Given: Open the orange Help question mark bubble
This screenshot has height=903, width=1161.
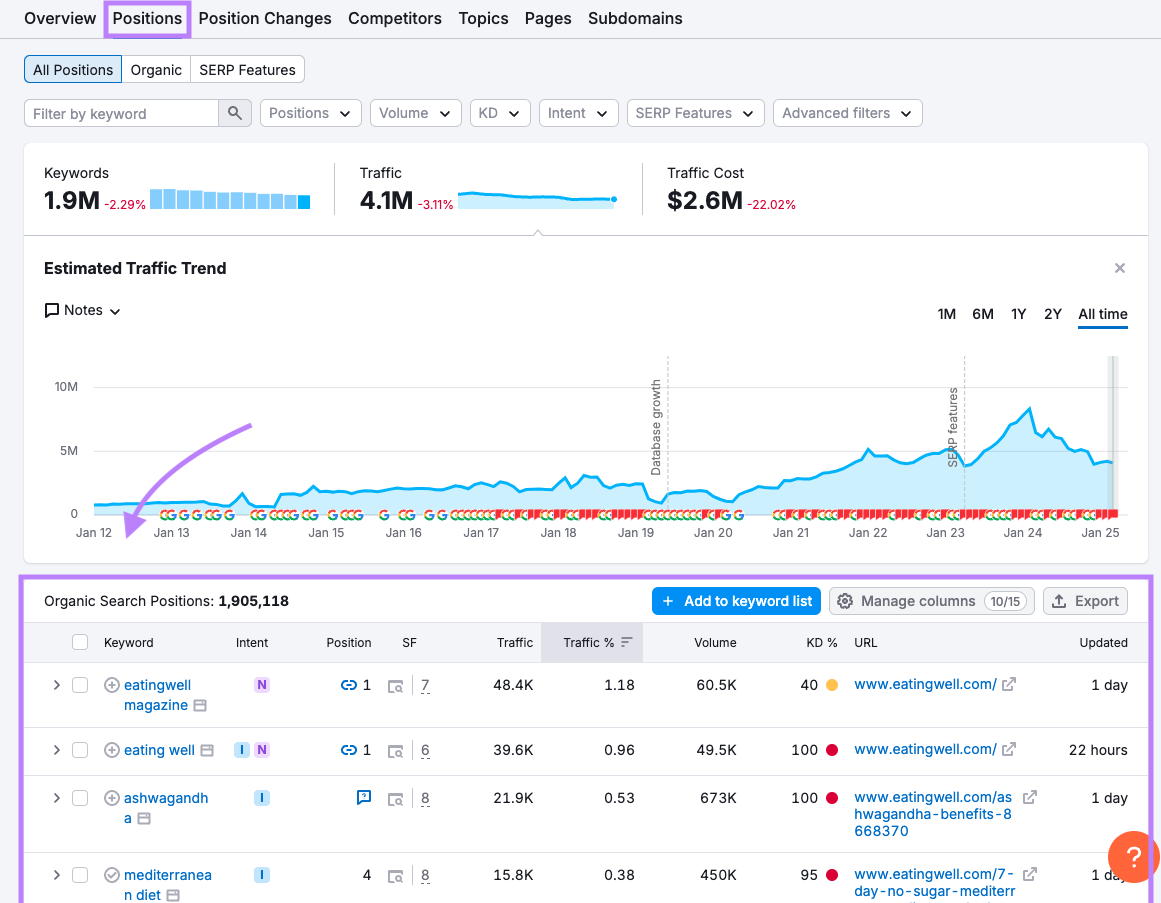Looking at the screenshot, I should [x=1132, y=857].
